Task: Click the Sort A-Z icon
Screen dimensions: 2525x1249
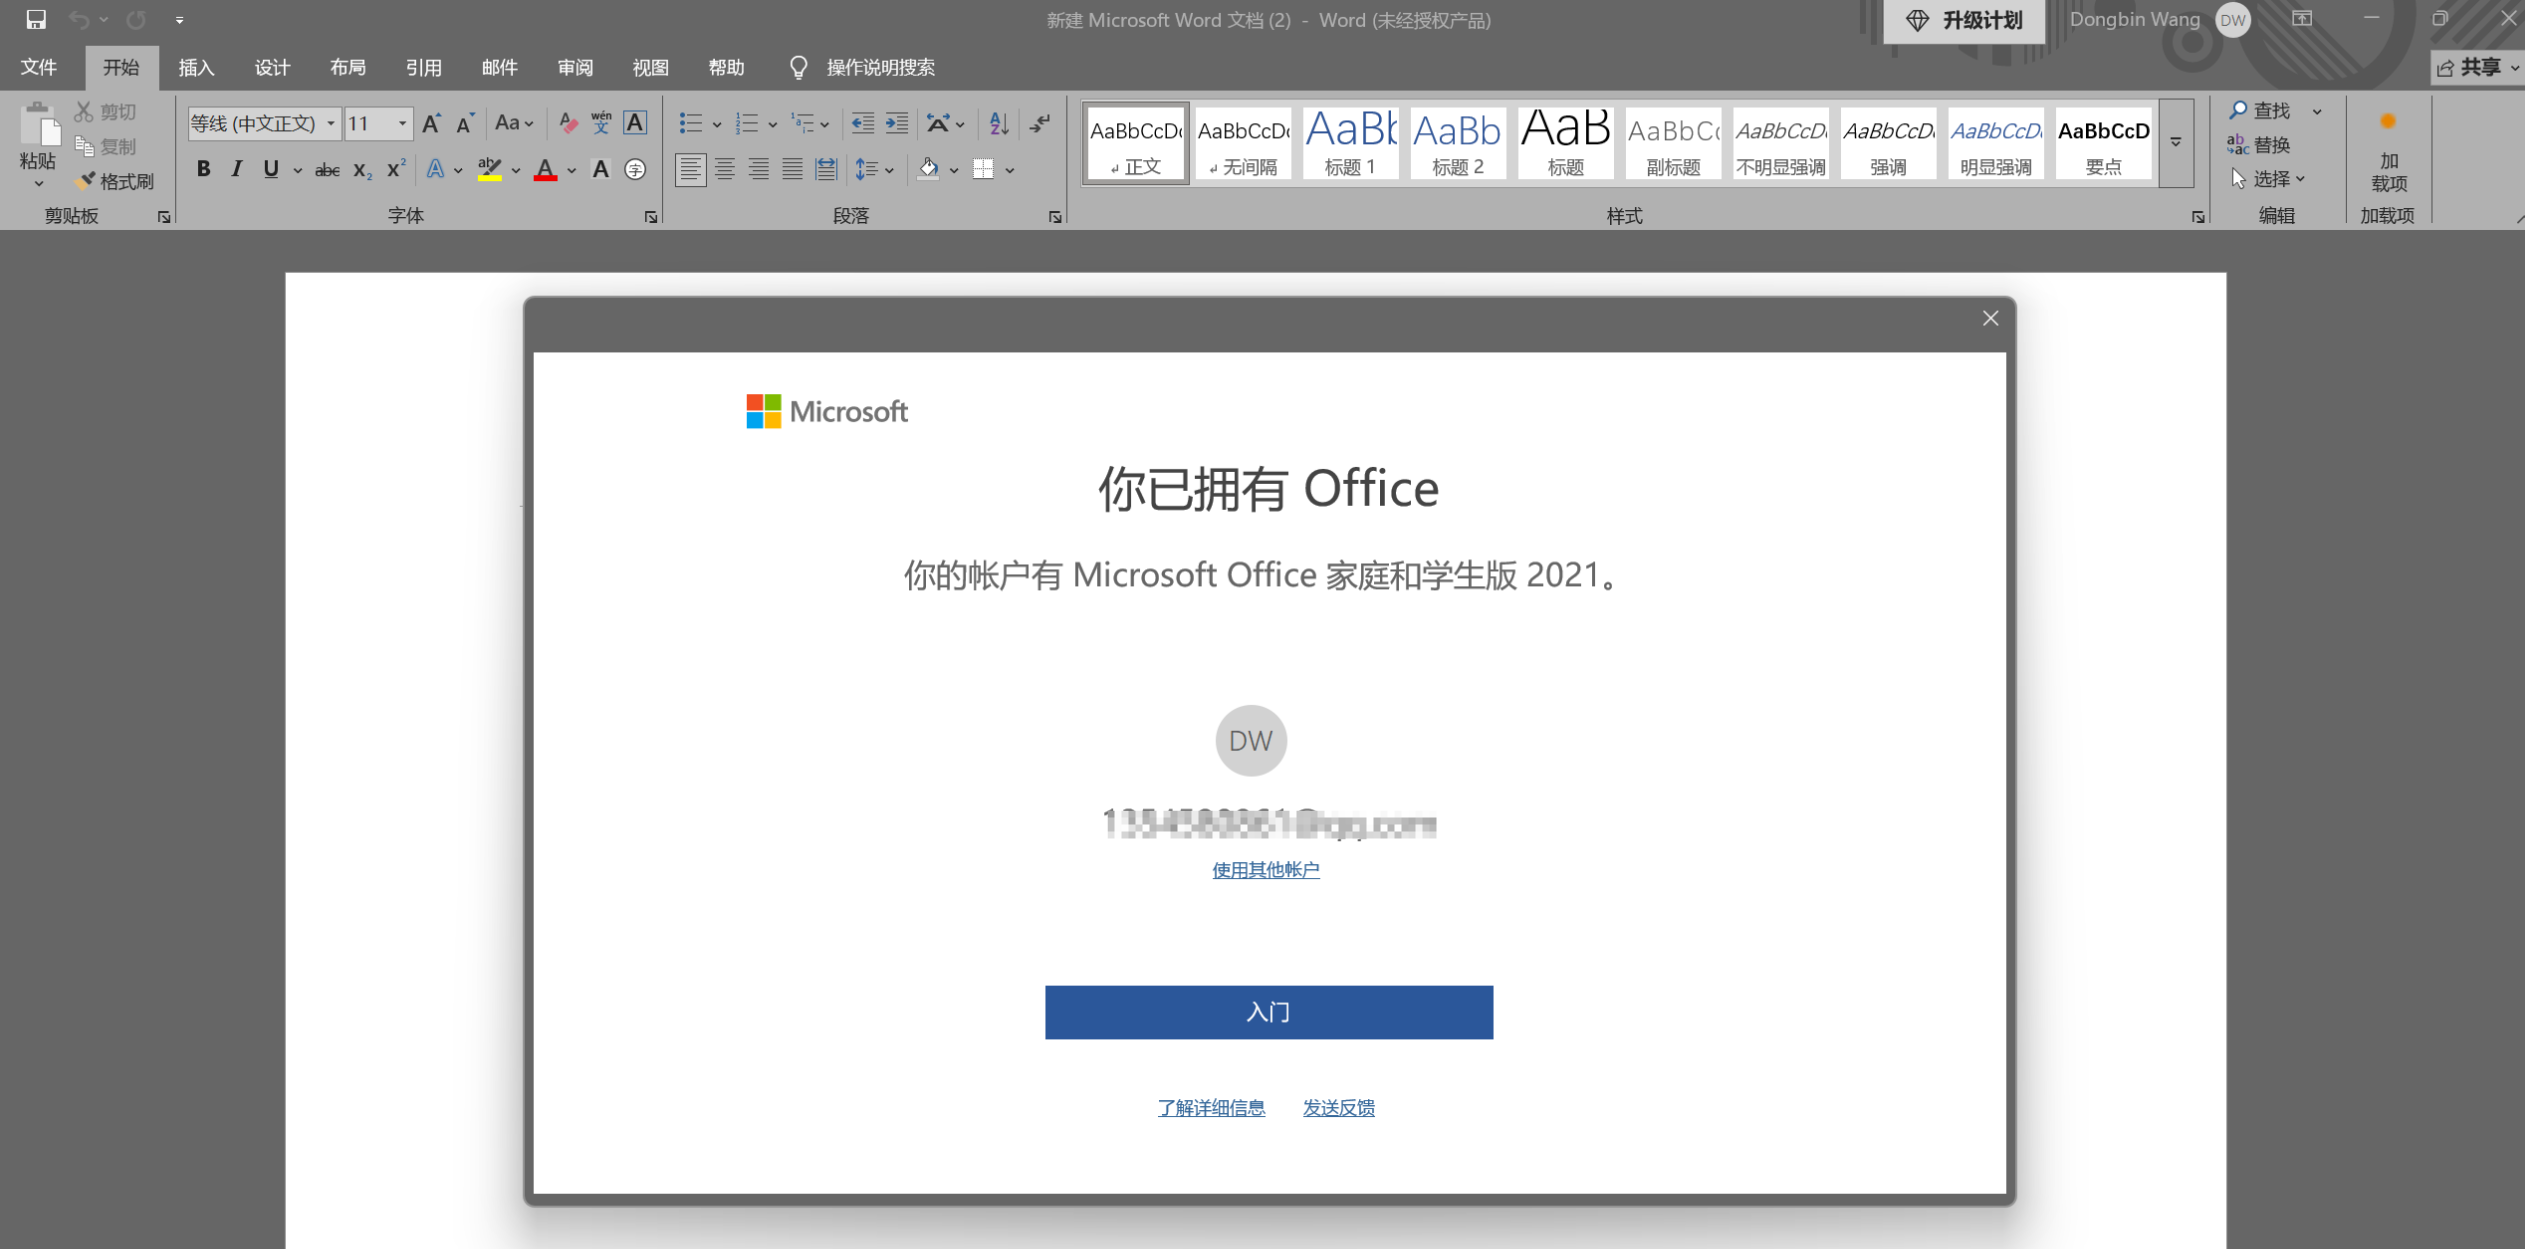Action: click(998, 123)
